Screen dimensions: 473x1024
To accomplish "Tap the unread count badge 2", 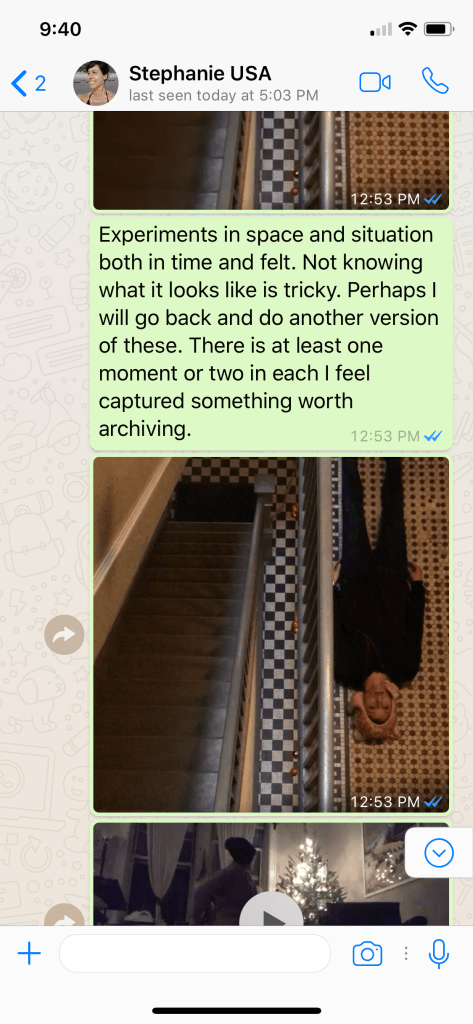I will pos(41,84).
